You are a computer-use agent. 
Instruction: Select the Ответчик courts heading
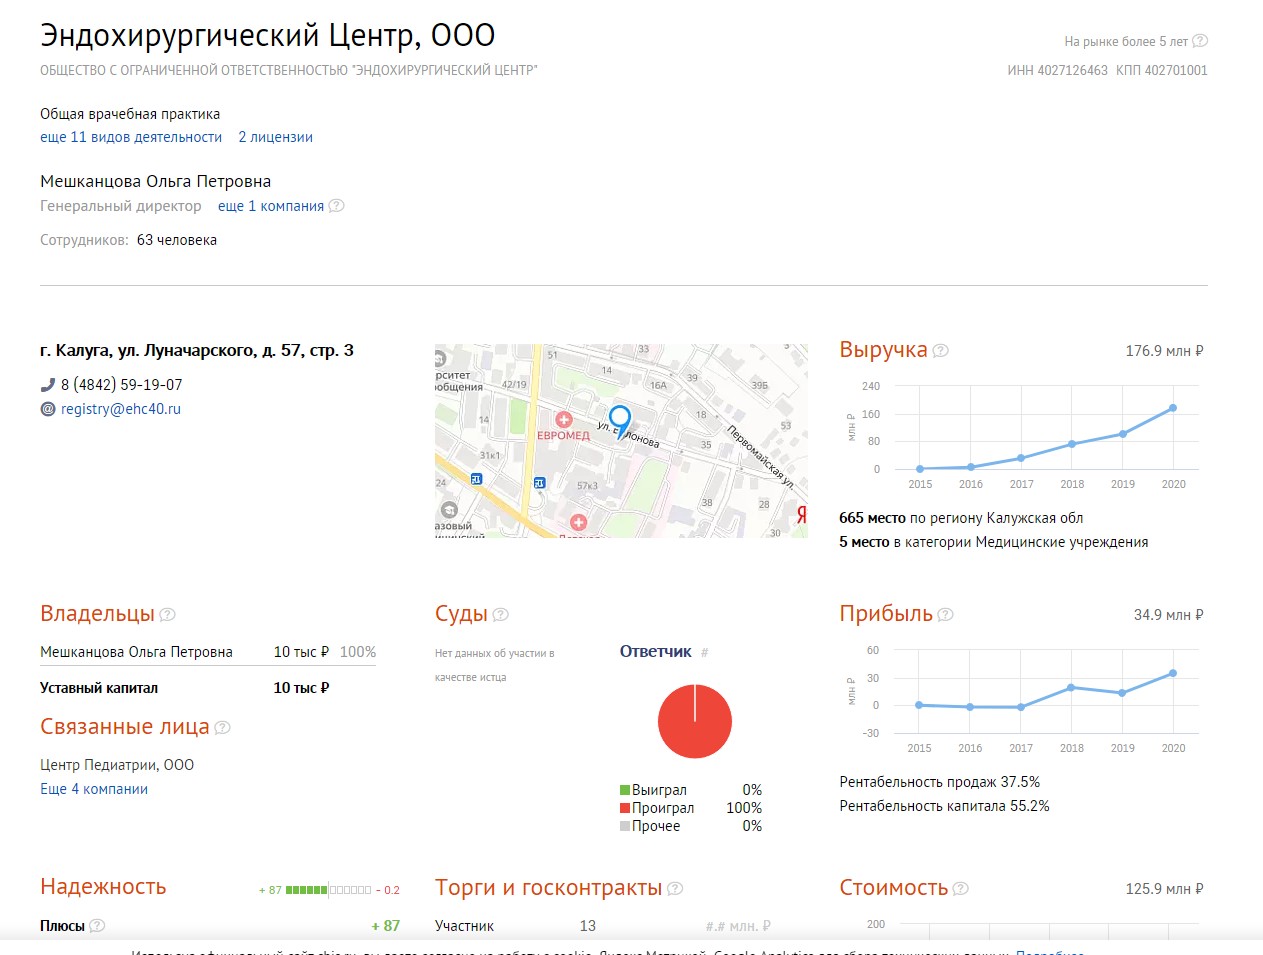pyautogui.click(x=655, y=652)
